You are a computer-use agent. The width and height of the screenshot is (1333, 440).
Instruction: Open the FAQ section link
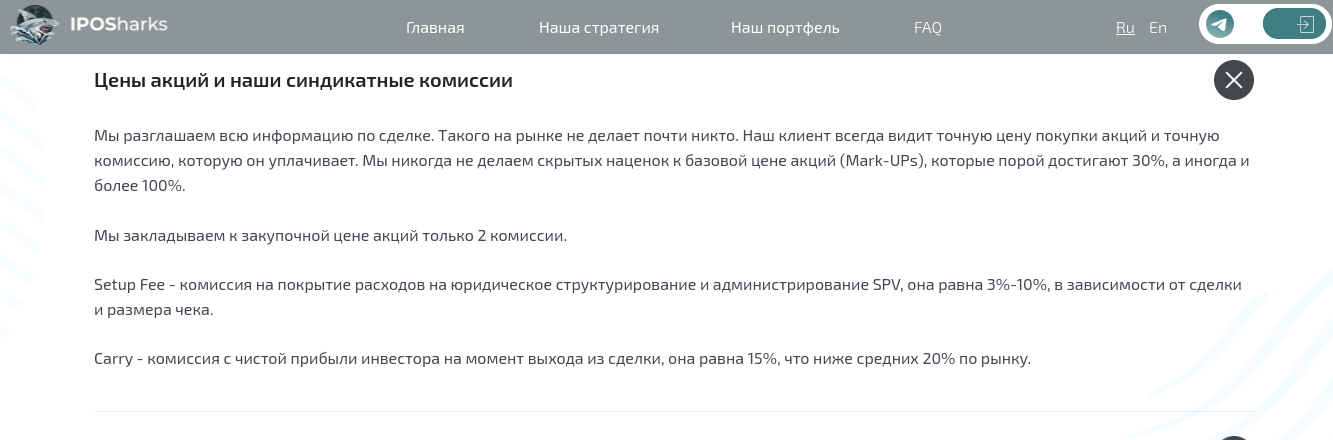tap(927, 28)
